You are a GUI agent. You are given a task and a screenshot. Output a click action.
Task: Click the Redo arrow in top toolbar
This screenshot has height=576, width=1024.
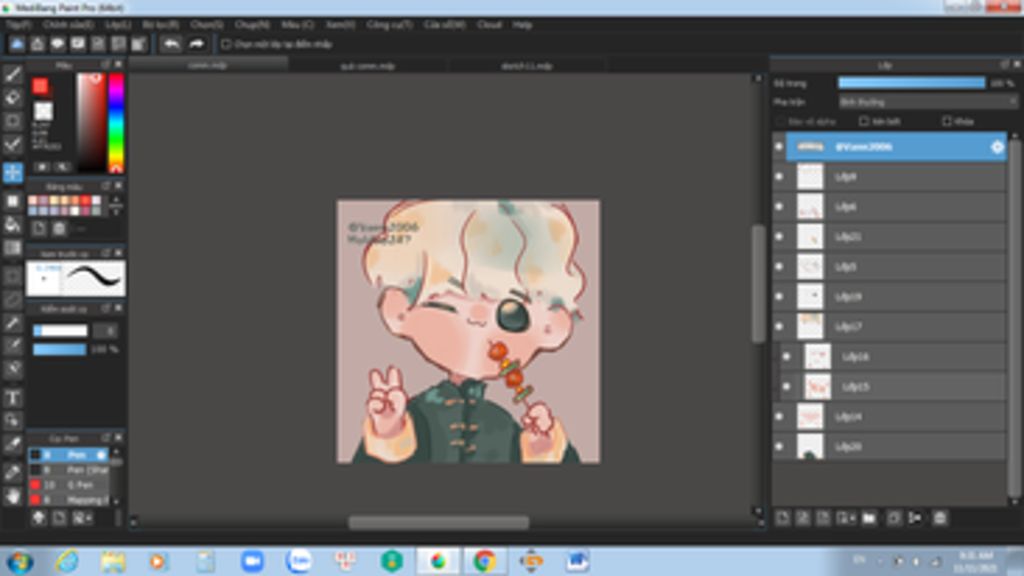(197, 44)
